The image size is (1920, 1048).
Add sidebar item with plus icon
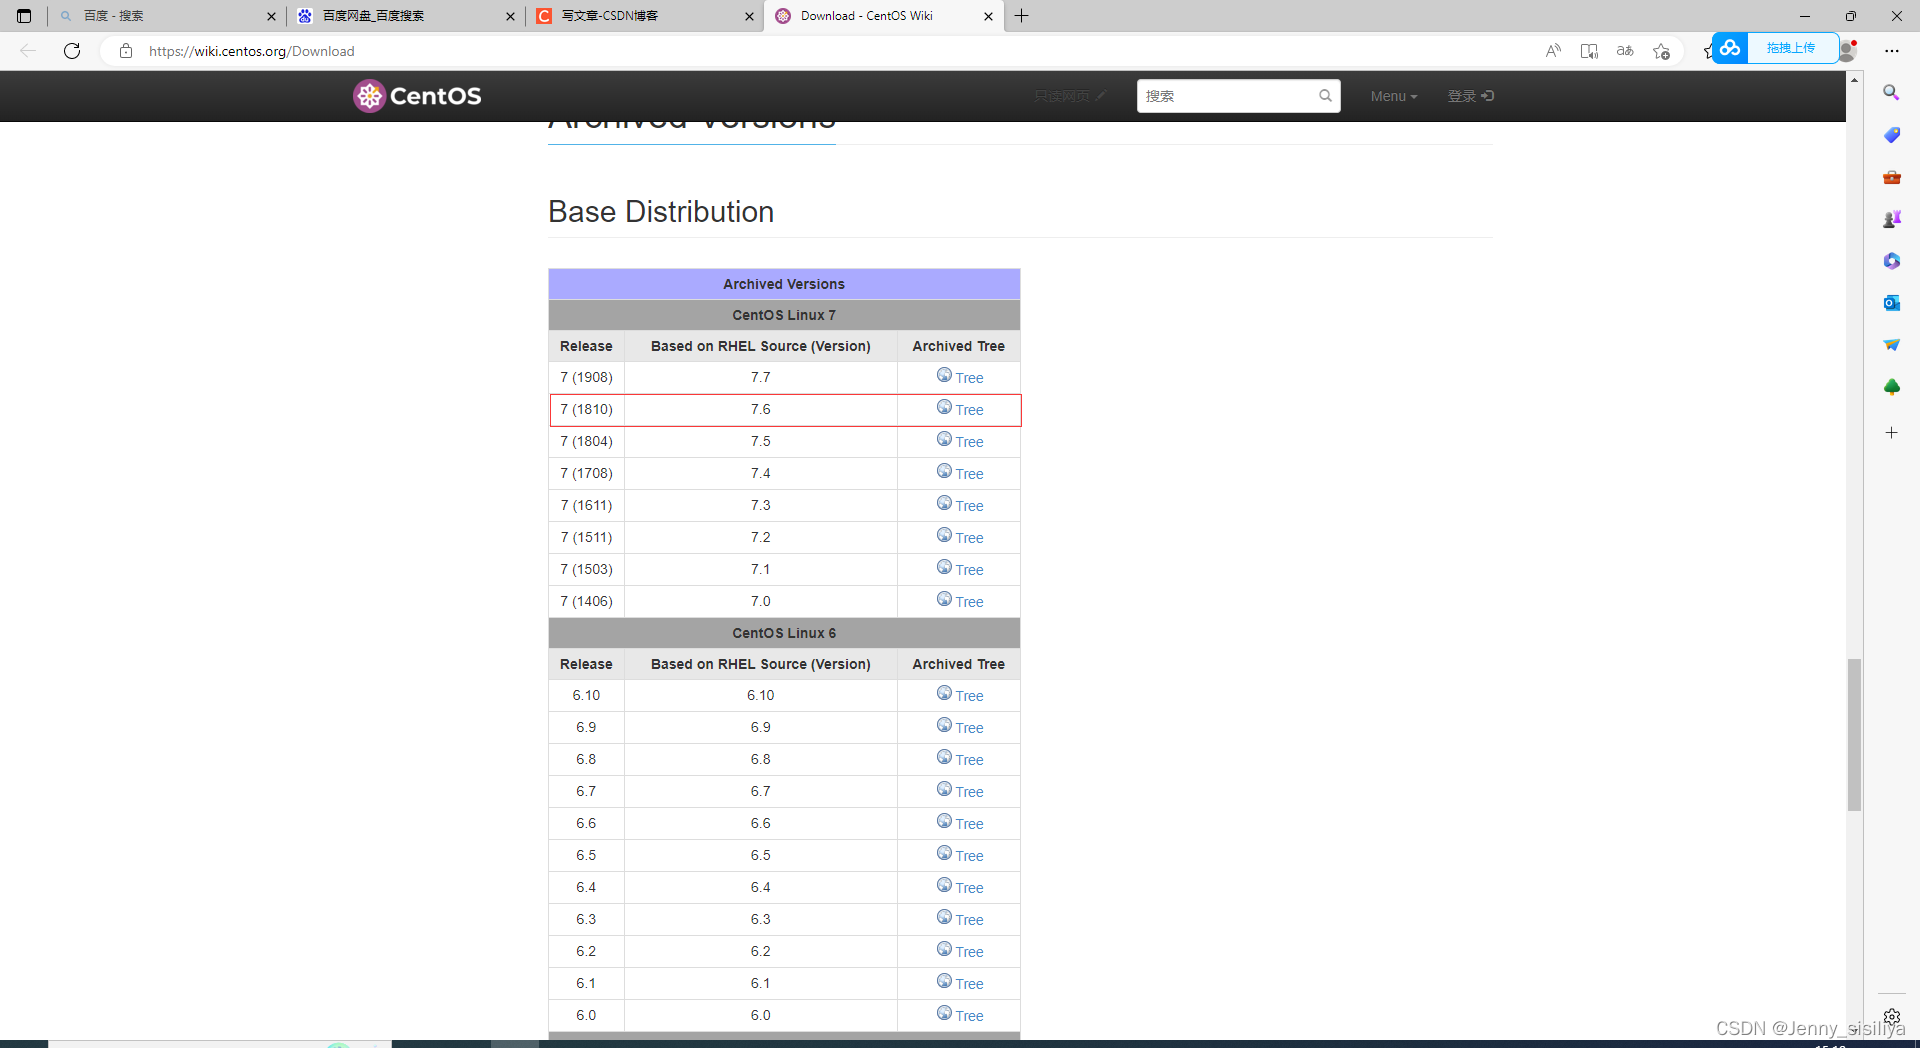1891,433
